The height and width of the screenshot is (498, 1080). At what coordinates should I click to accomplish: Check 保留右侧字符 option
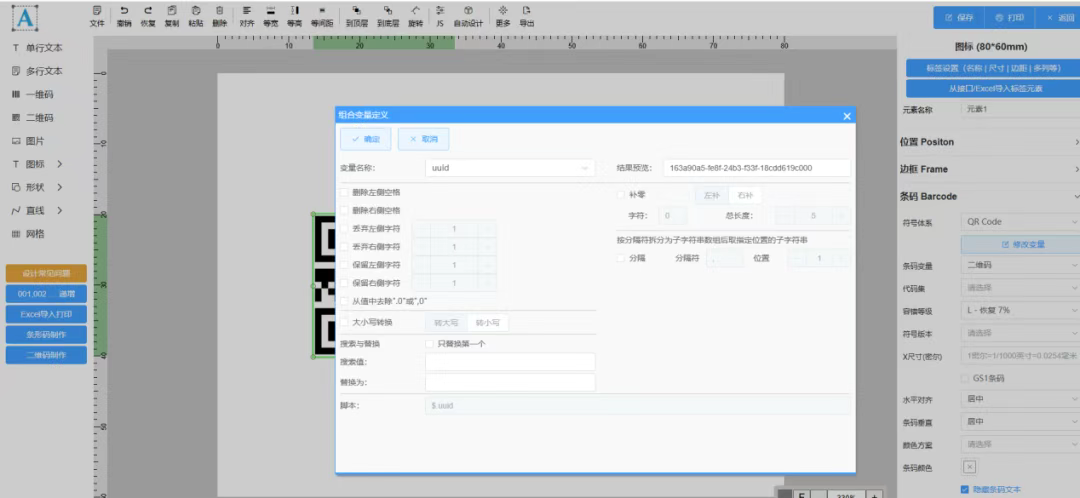tap(344, 283)
